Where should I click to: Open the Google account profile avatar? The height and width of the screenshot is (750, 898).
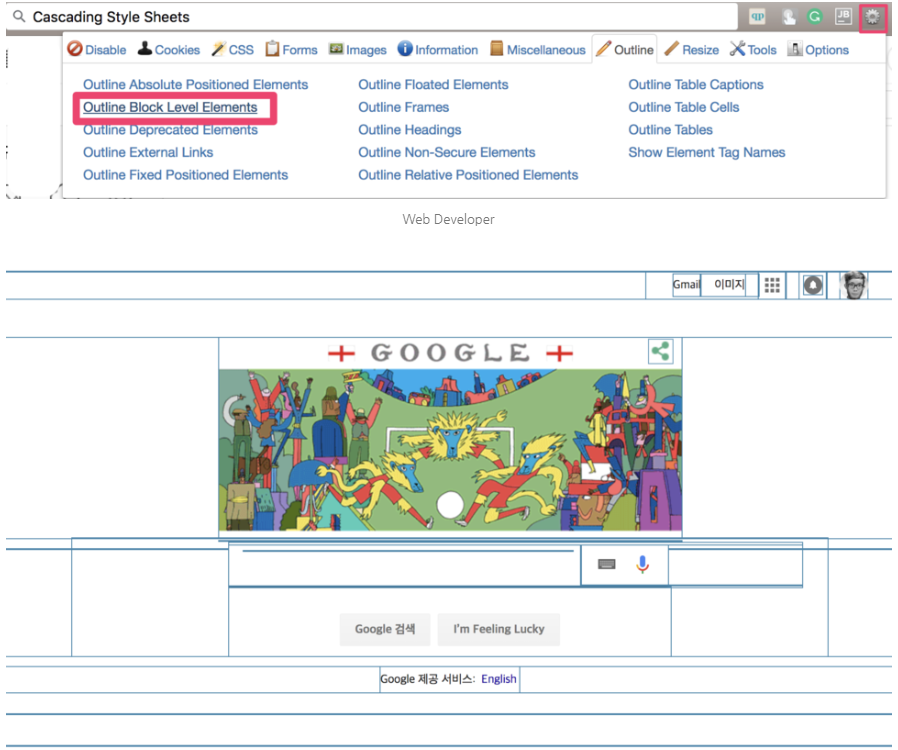[x=854, y=285]
